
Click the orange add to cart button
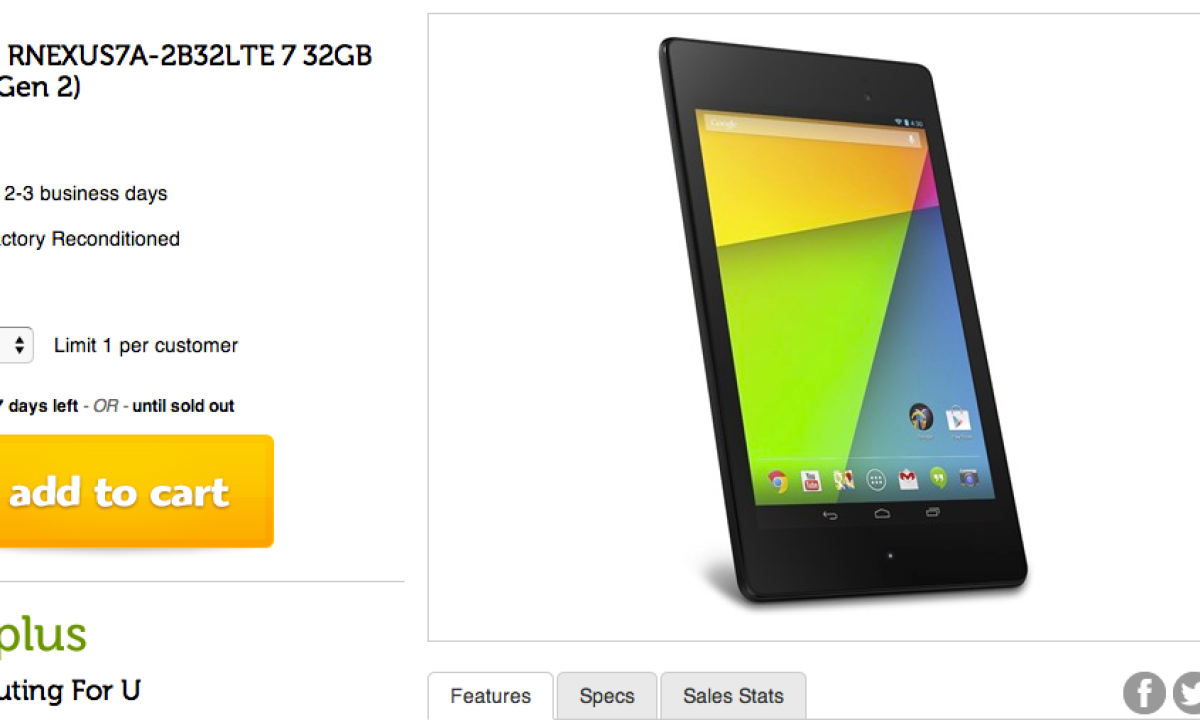[x=137, y=491]
